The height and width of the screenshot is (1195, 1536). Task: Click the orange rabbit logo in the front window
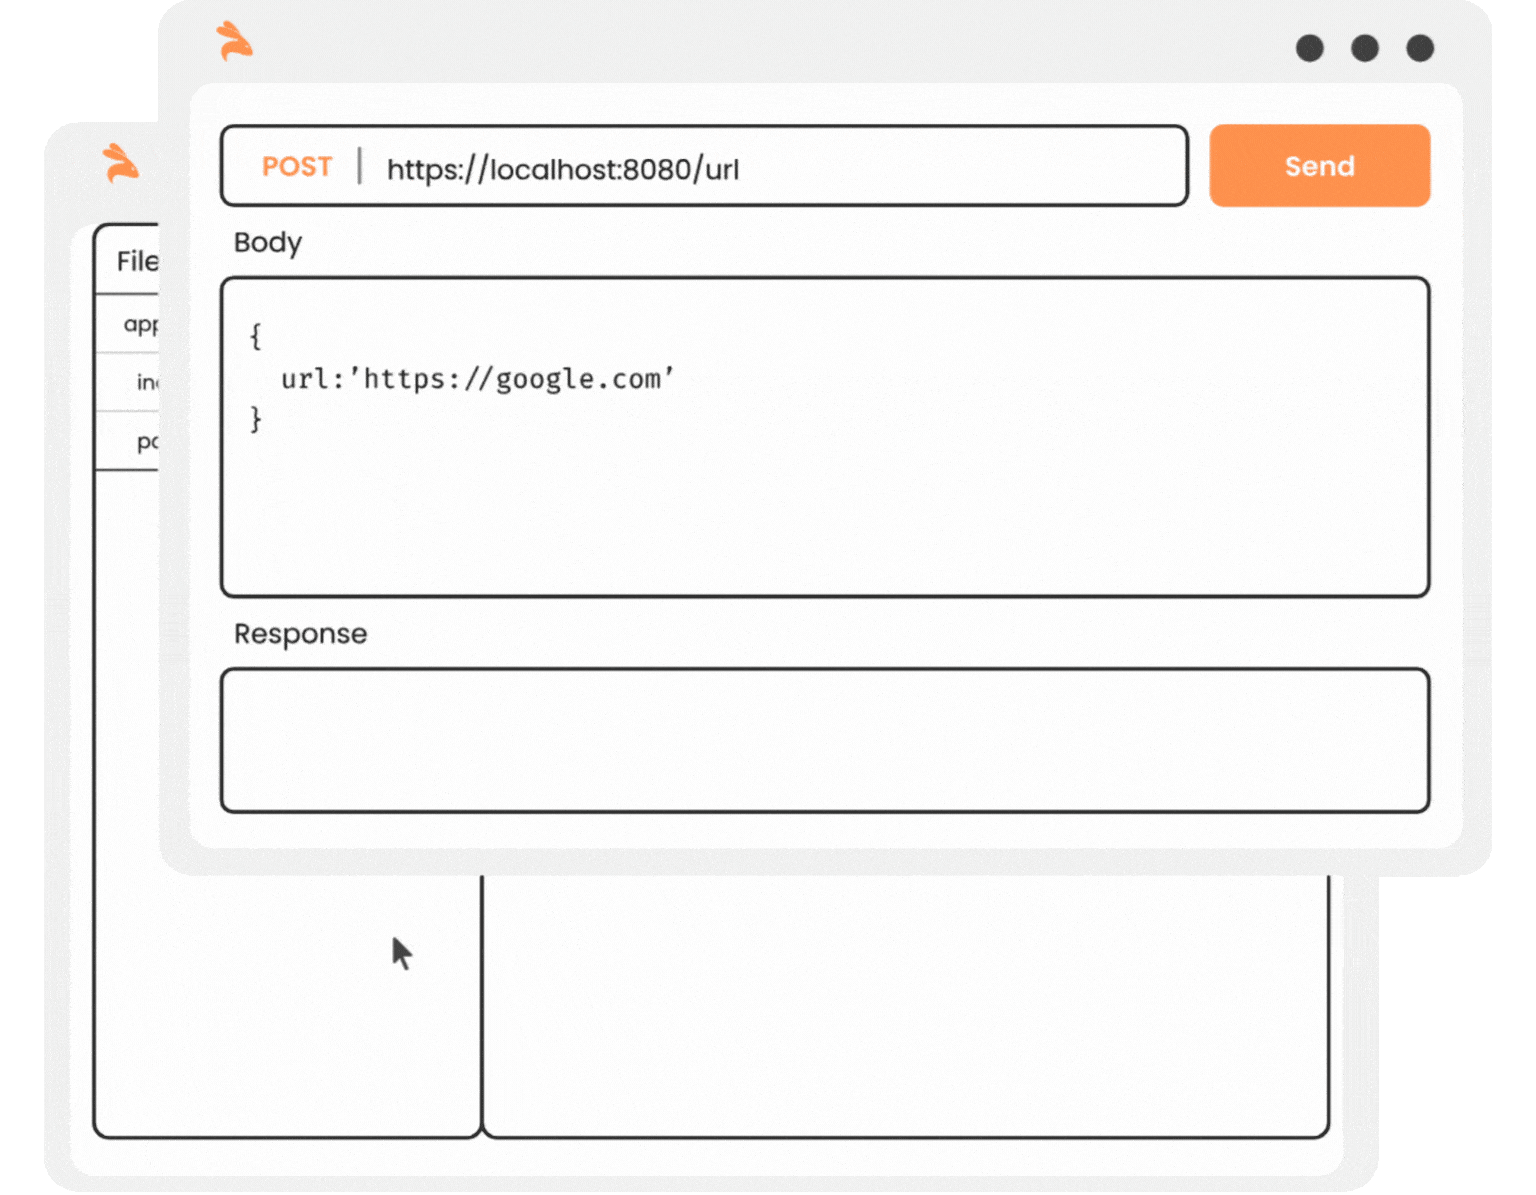[235, 41]
